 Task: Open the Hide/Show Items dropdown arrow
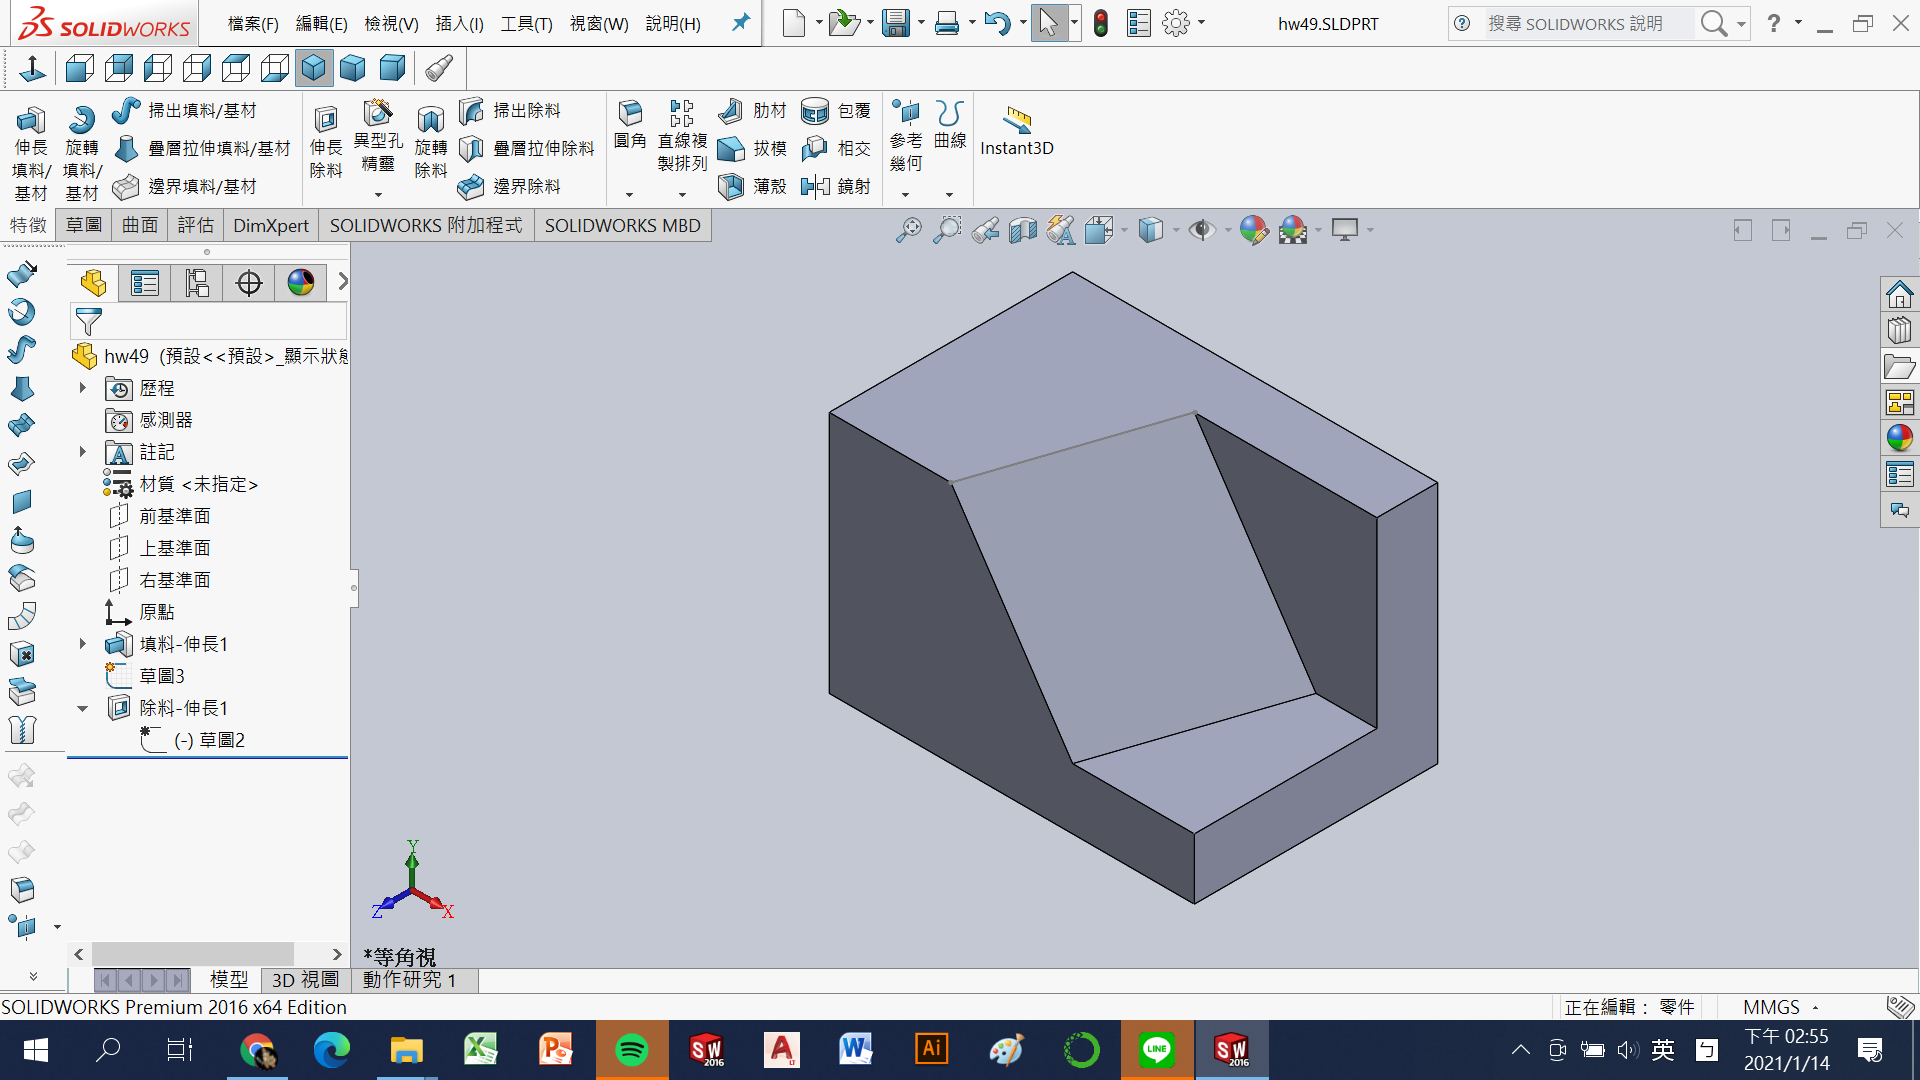(x=1227, y=230)
